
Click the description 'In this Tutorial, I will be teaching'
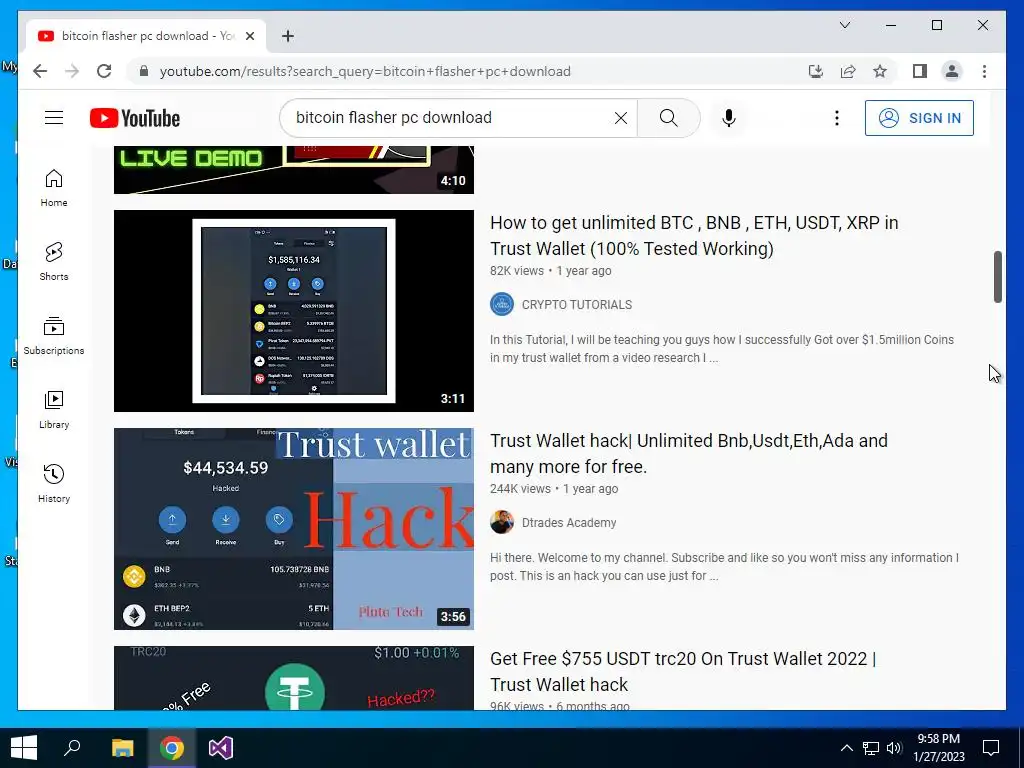tap(722, 349)
